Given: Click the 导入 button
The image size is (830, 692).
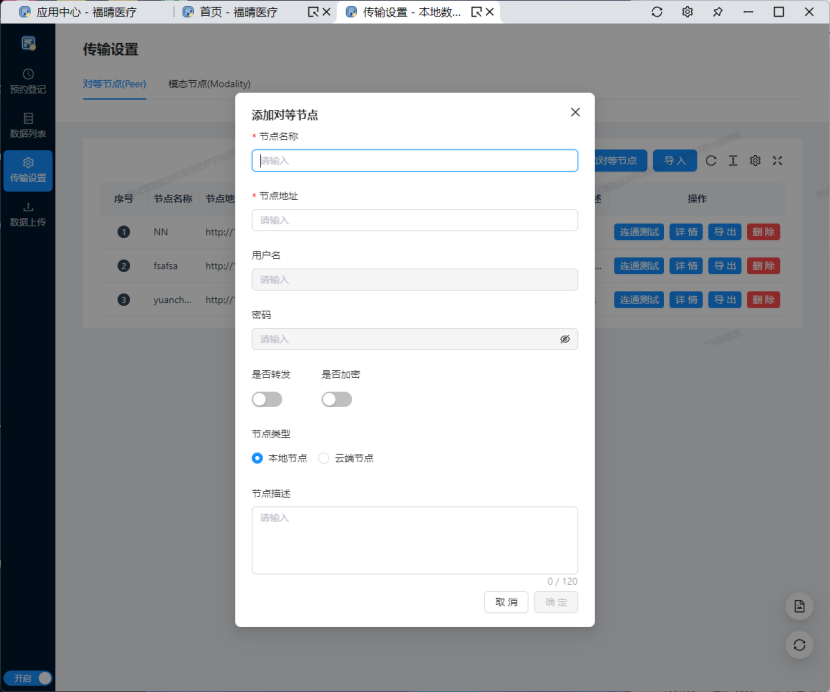Looking at the screenshot, I should (675, 160).
